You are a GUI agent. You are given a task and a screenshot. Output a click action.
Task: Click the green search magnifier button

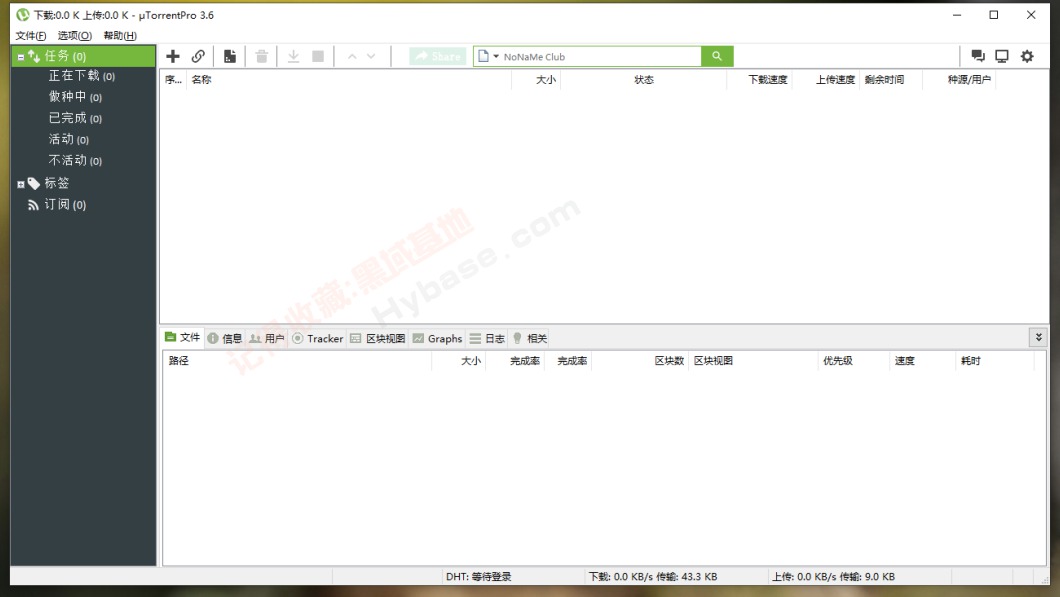coord(717,57)
